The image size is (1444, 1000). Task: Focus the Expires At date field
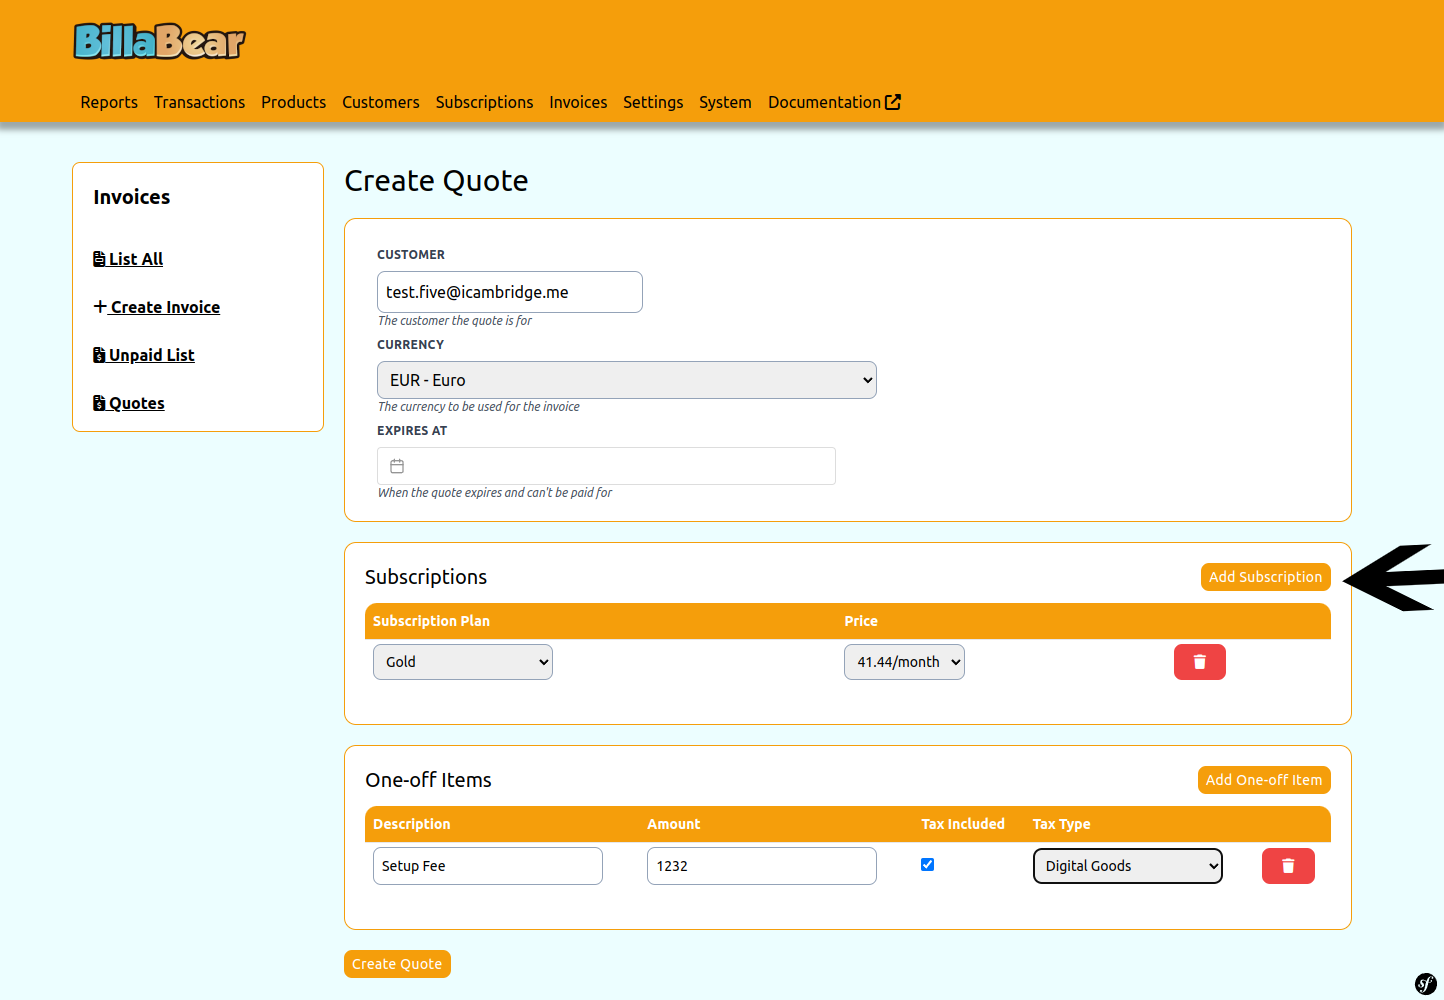coord(606,466)
